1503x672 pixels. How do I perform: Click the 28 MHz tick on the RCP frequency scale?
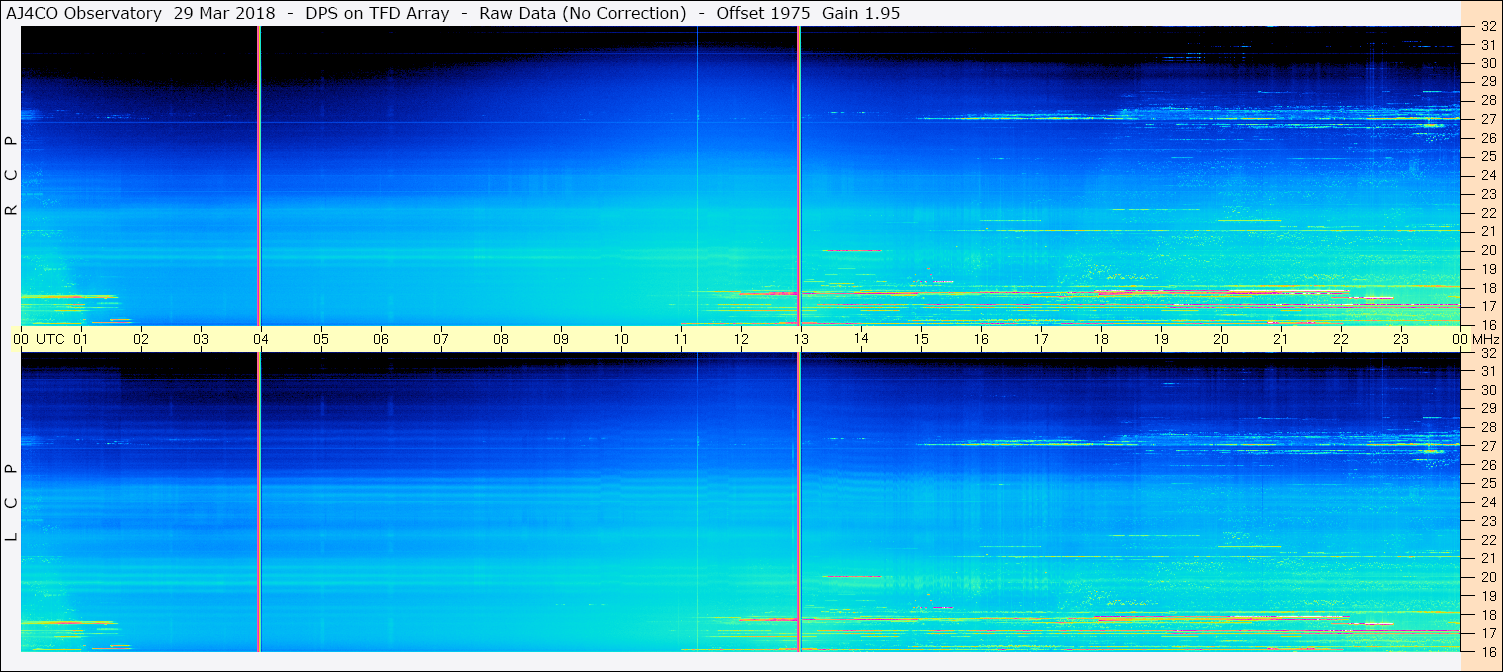tap(1487, 101)
